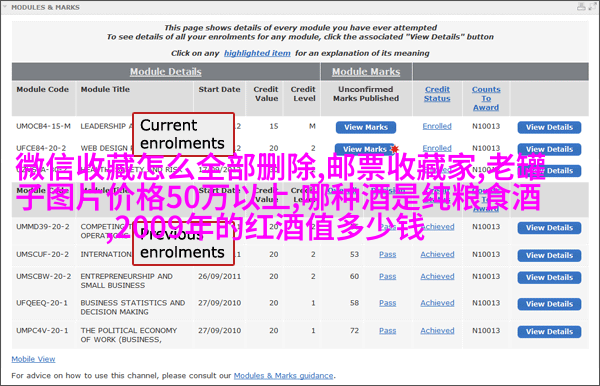600x386 pixels.
Task: Click Enrolled status for UFCE84-20-2
Action: (x=437, y=148)
